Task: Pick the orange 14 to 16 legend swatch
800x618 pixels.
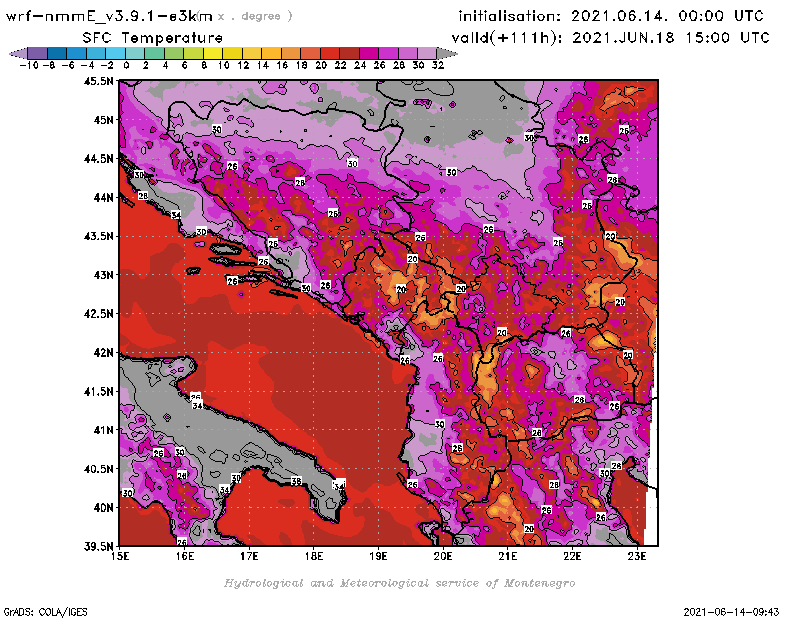Action: (271, 53)
